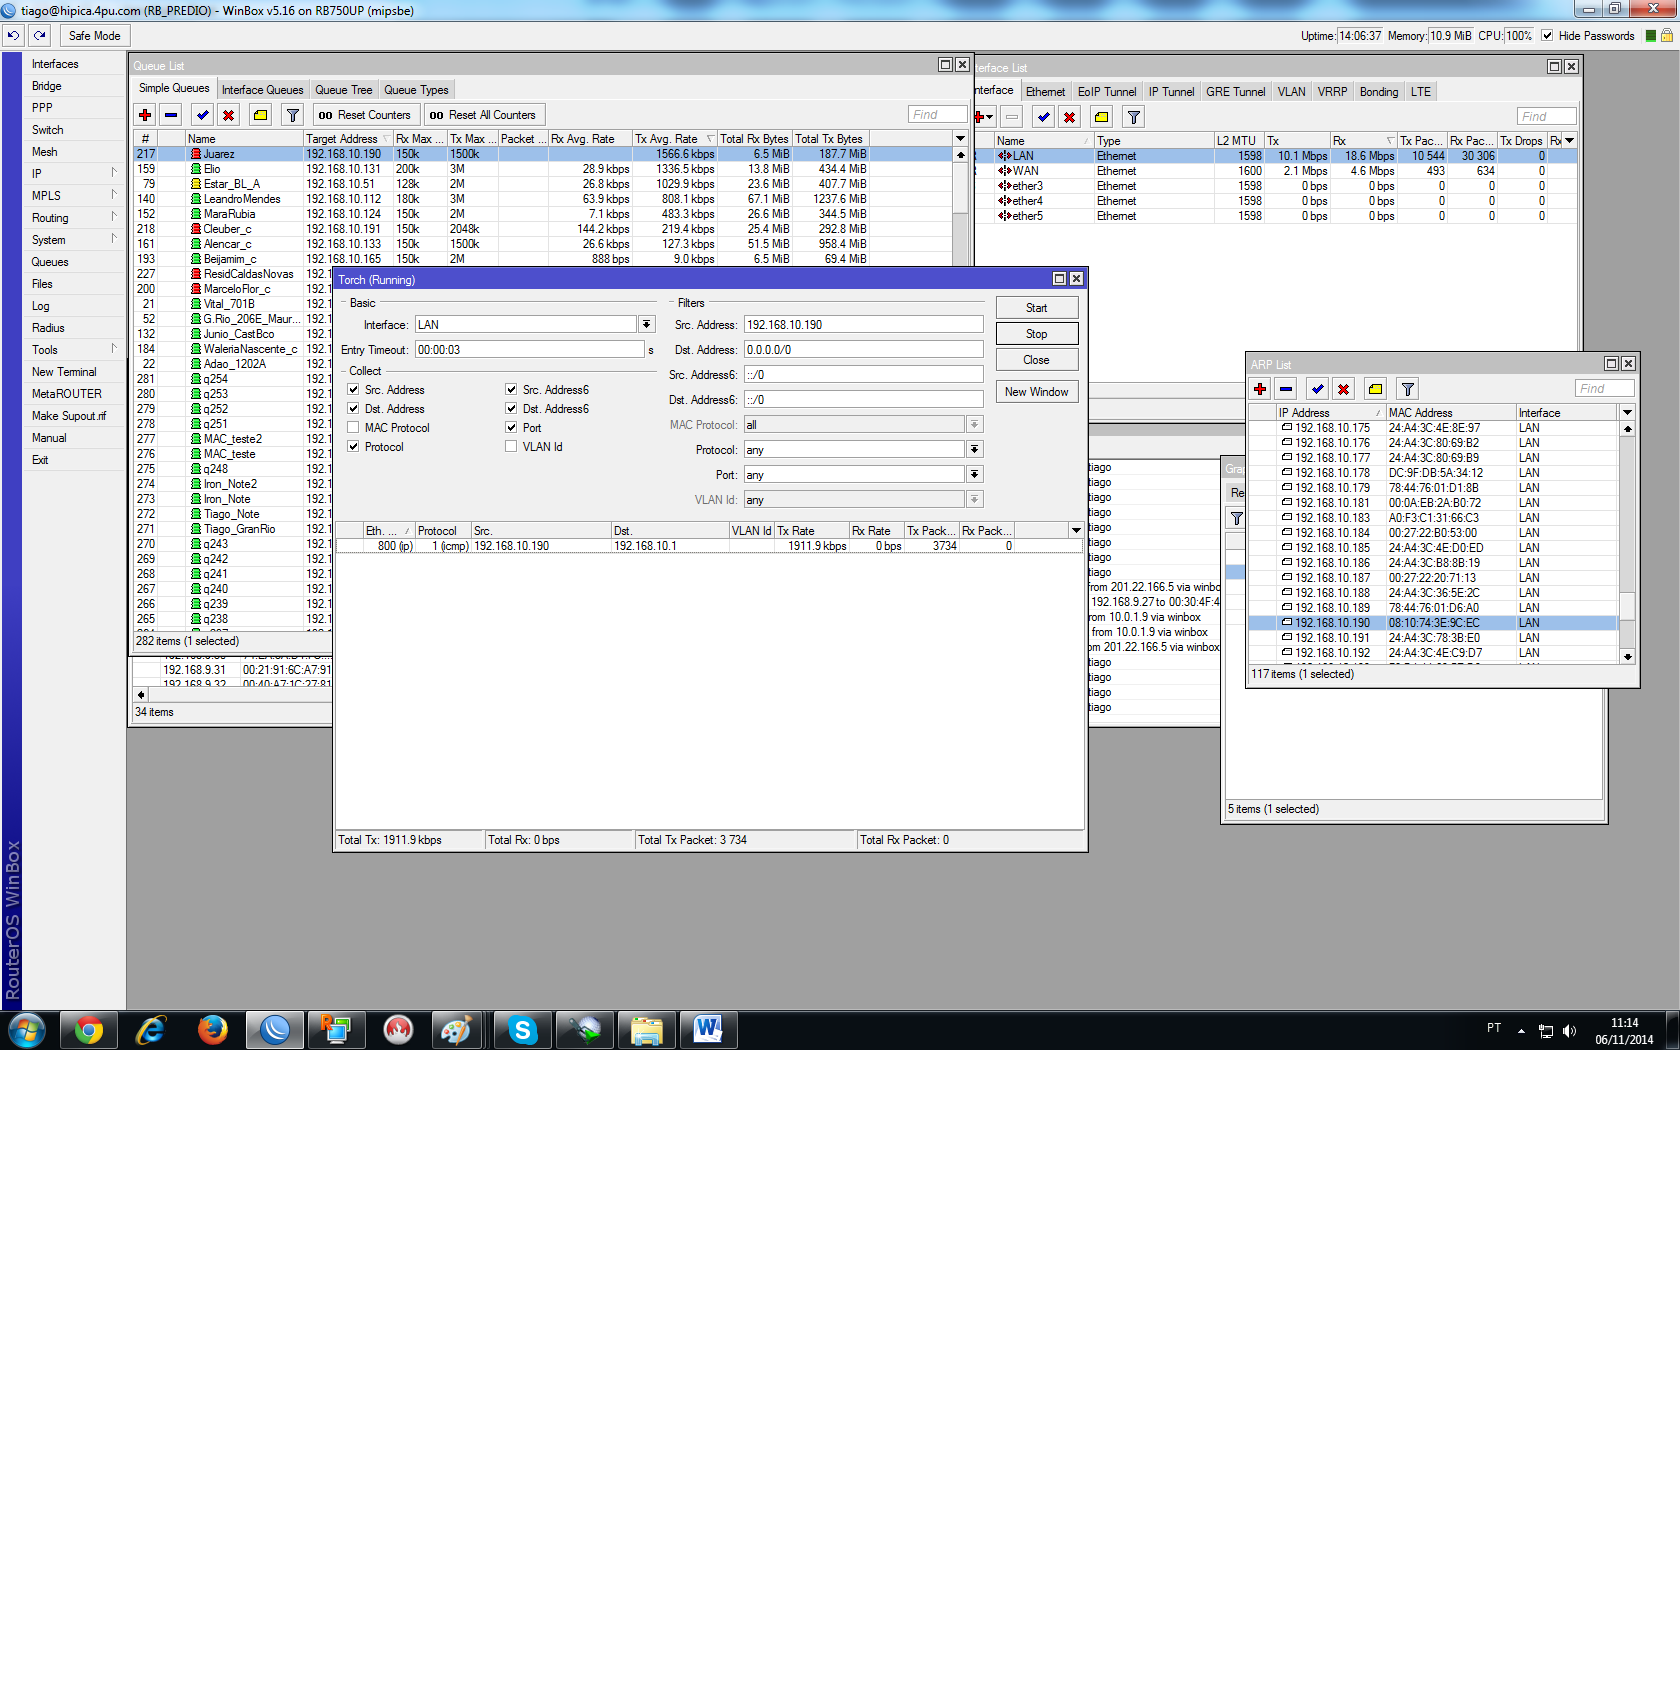Disable interface with red X in Interface List
Image resolution: width=1680 pixels, height=1684 pixels.
pos(1070,117)
